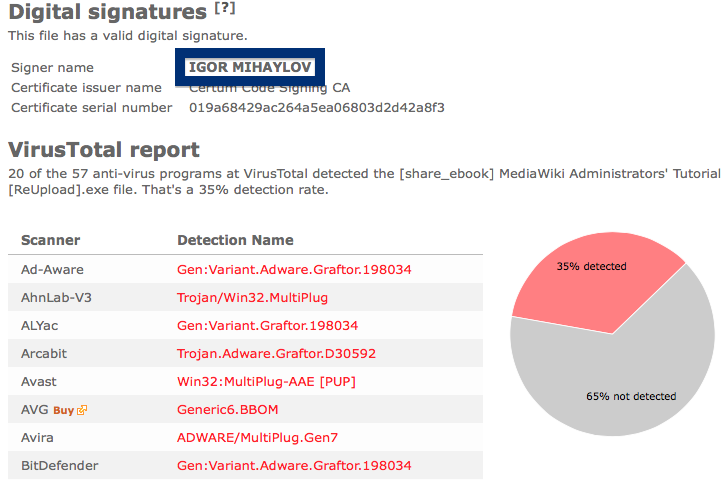Select the highlighted IGOR MIHAYLOV signer name
The width and height of the screenshot is (726, 480).
pyautogui.click(x=250, y=67)
